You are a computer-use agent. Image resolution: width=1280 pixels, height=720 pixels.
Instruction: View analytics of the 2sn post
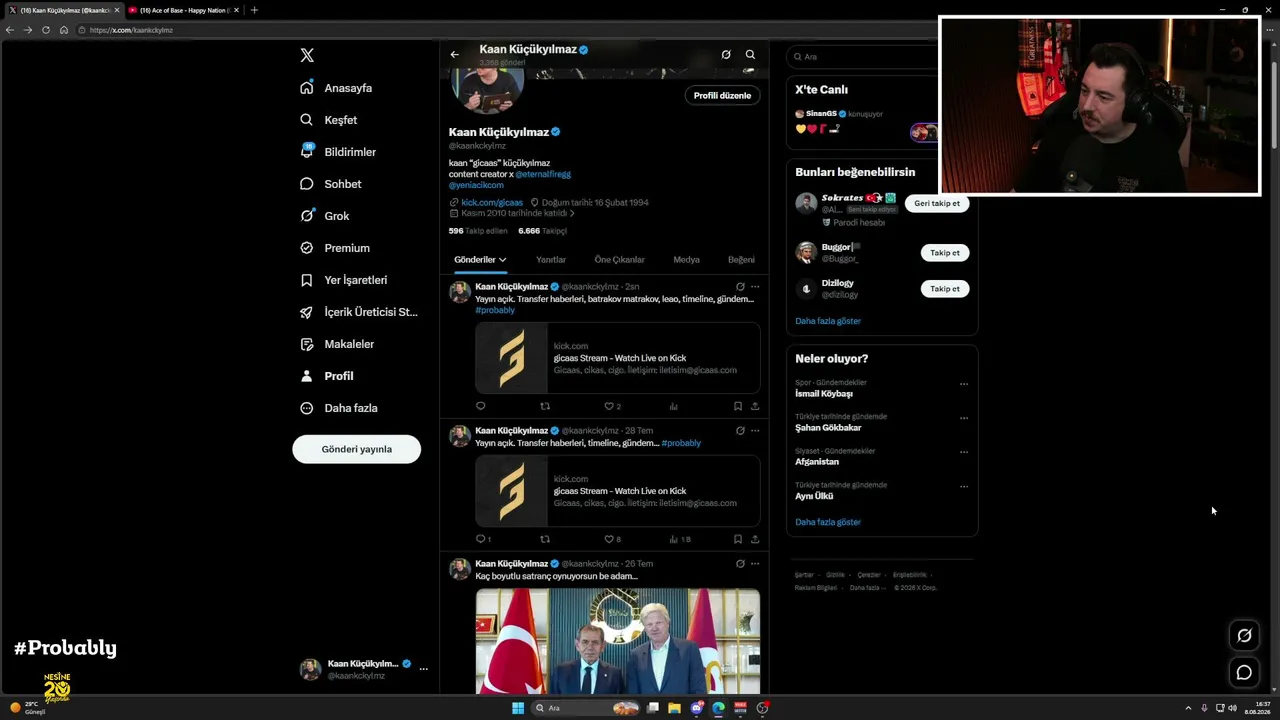coord(674,406)
